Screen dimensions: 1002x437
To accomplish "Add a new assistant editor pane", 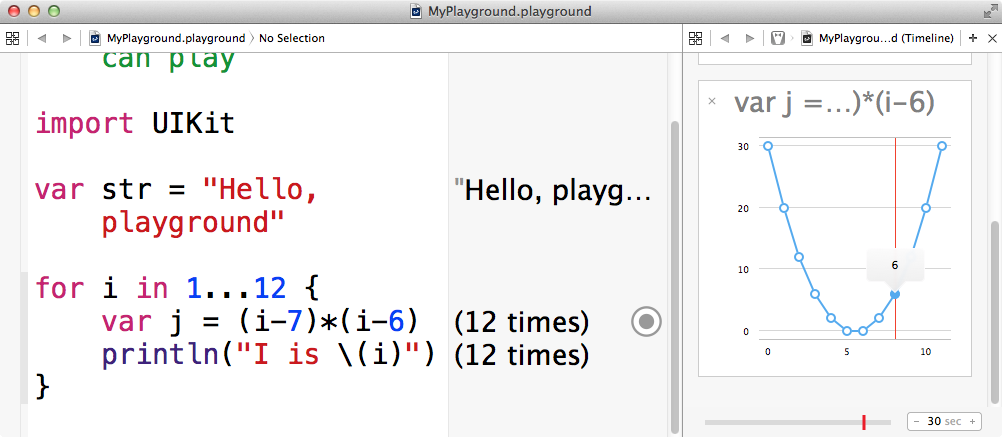I will pyautogui.click(x=973, y=38).
